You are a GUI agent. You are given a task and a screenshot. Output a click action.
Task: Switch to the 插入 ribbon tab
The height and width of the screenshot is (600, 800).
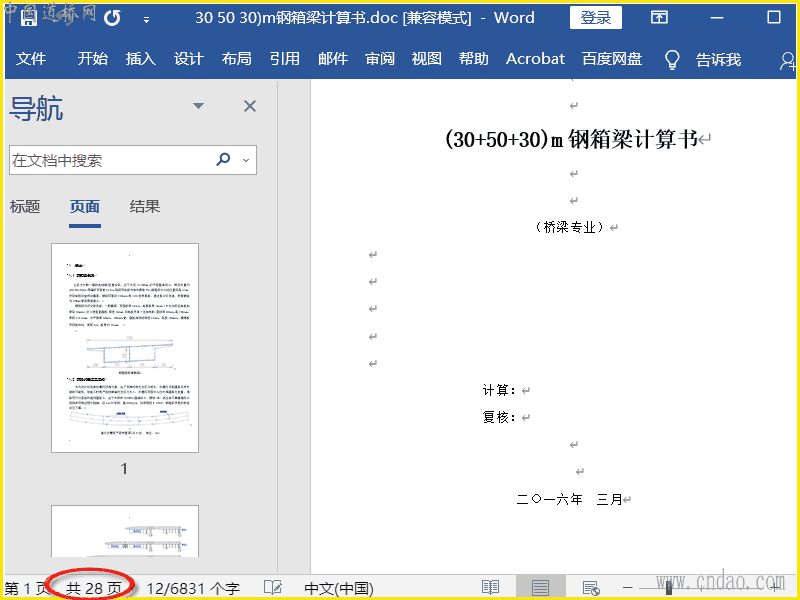140,59
